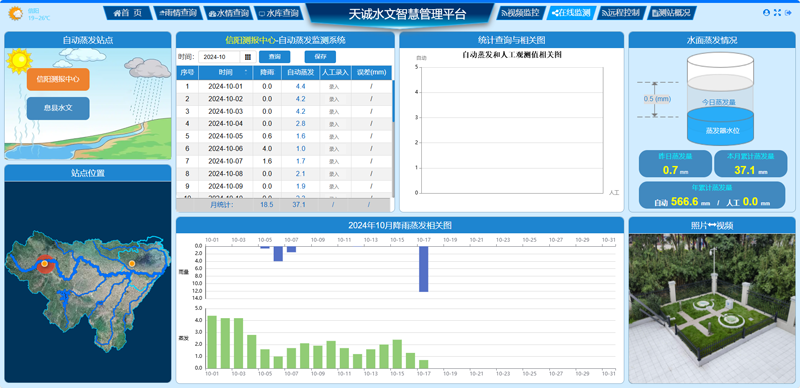Image resolution: width=800 pixels, height=388 pixels.
Task: Click the sun weather icon for 信阳
Action: [x=16, y=13]
